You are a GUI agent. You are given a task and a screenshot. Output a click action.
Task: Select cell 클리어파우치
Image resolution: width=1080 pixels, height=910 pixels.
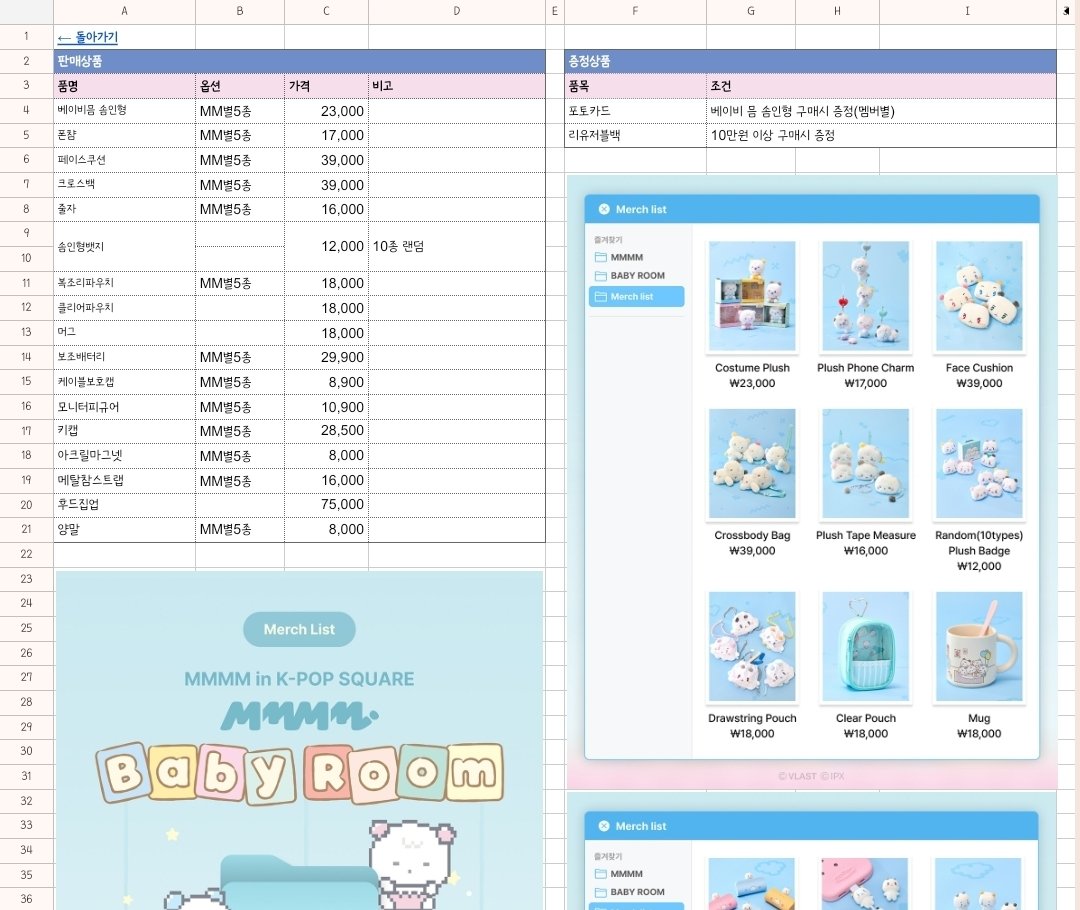click(124, 308)
